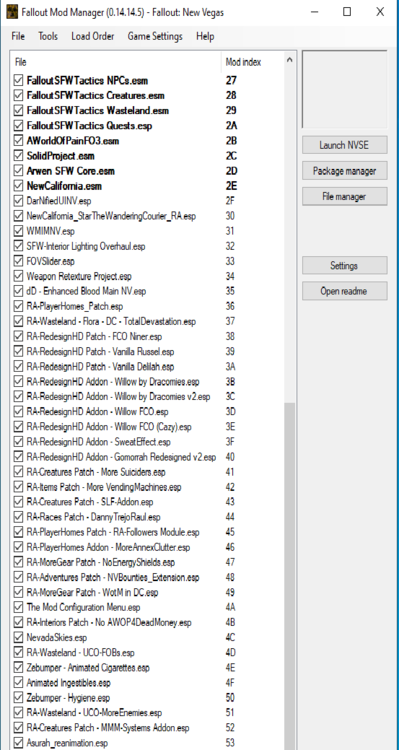Select RA-RedesignHD Addon - Willow FCO (Cazy).esp
The height and width of the screenshot is (750, 399).
(109, 427)
